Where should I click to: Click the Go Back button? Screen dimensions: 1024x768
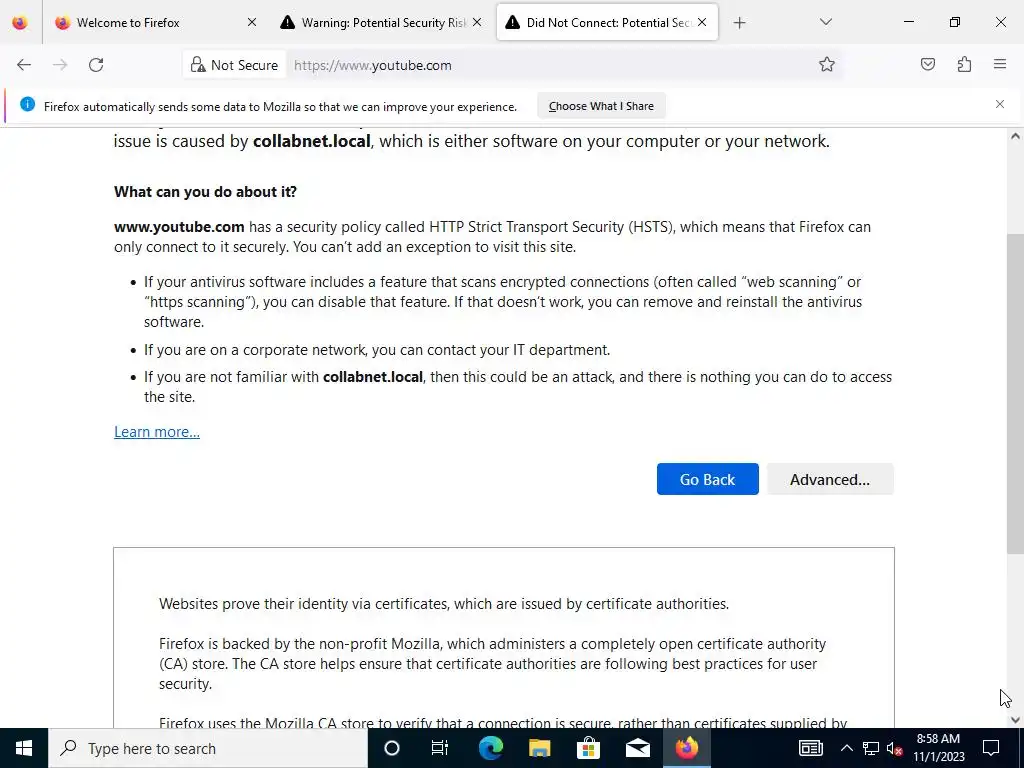tap(707, 479)
